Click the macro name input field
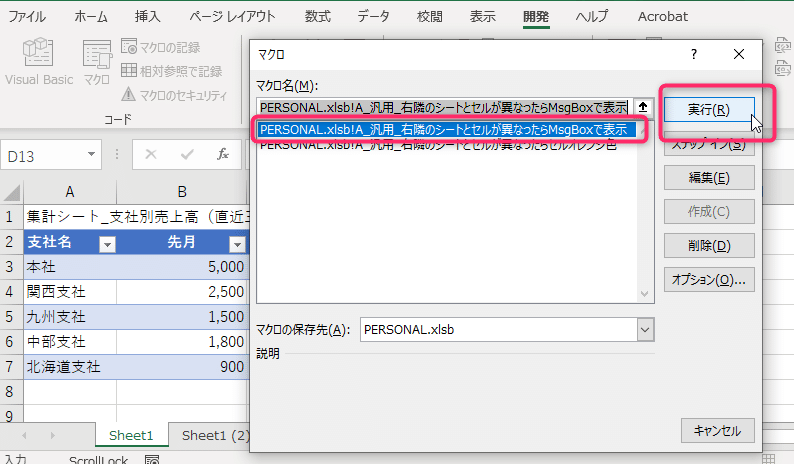The image size is (794, 464). point(444,107)
